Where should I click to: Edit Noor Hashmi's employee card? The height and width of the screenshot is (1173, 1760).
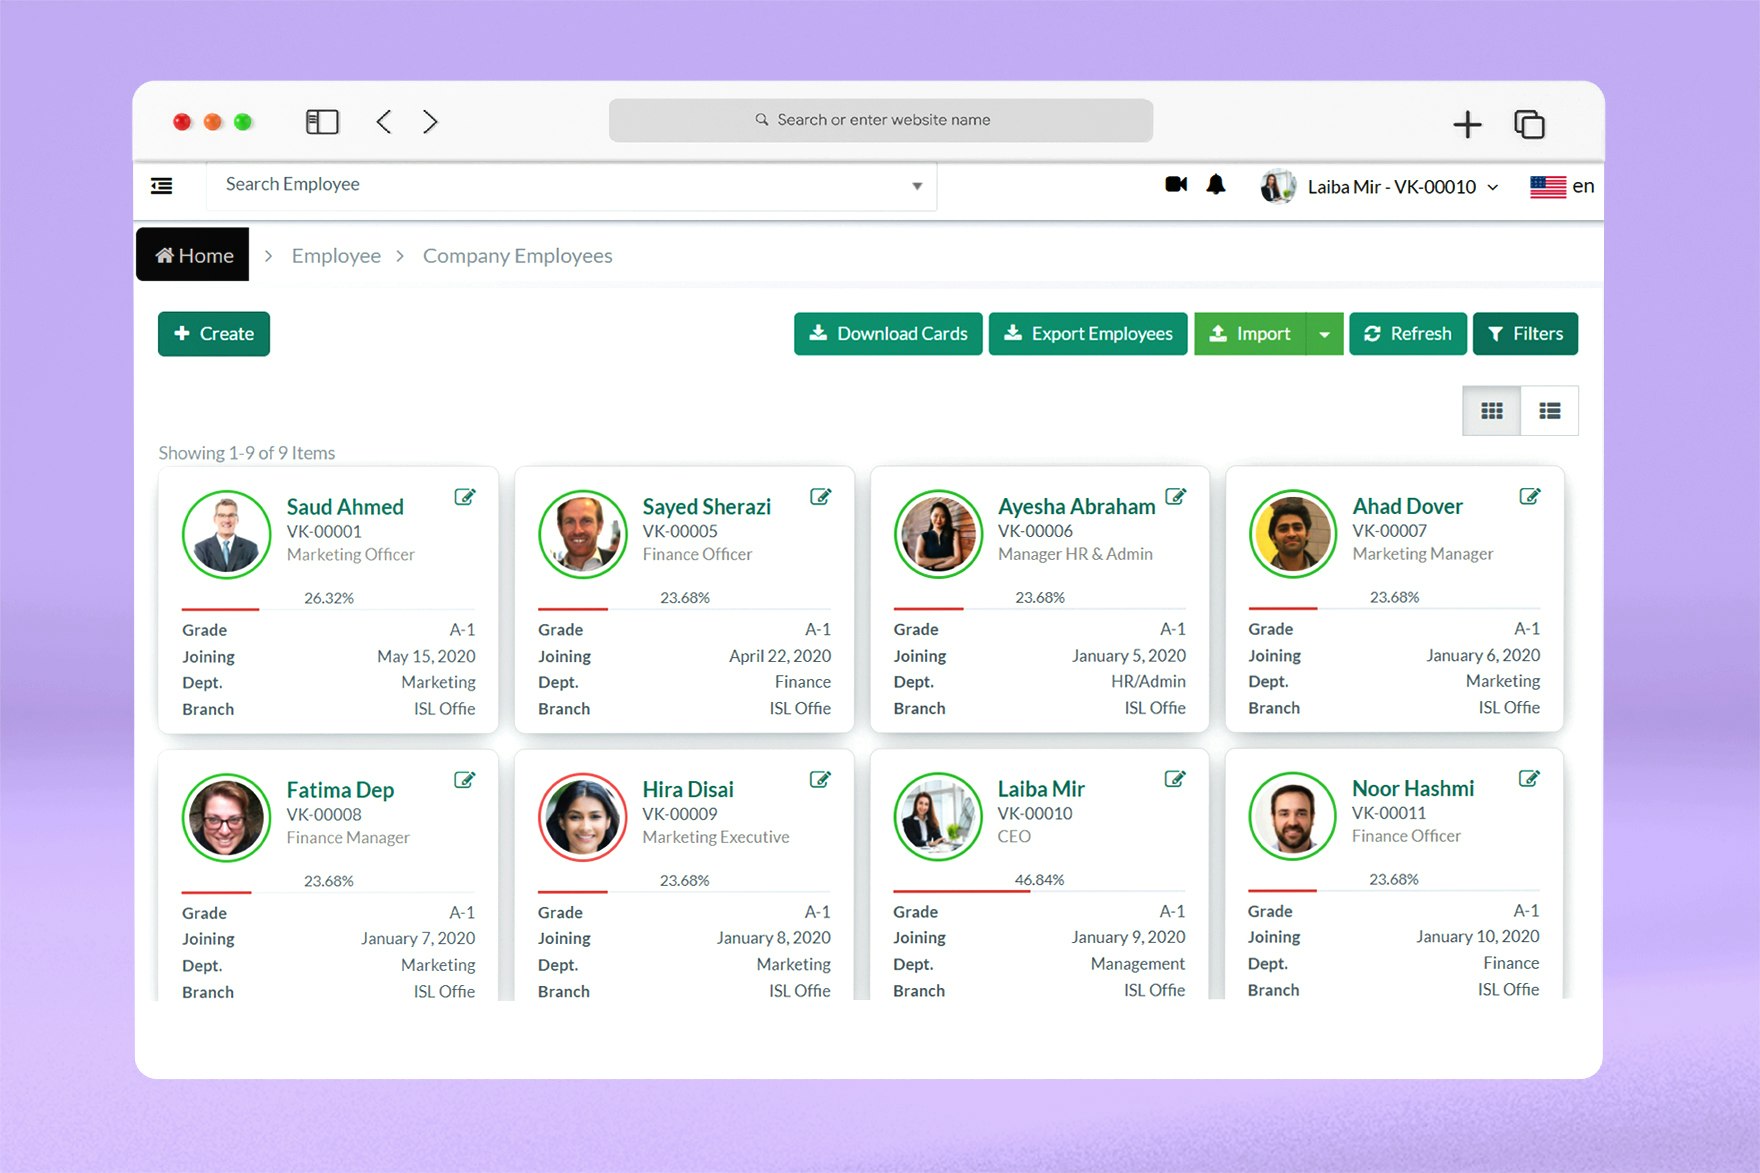(x=1529, y=778)
